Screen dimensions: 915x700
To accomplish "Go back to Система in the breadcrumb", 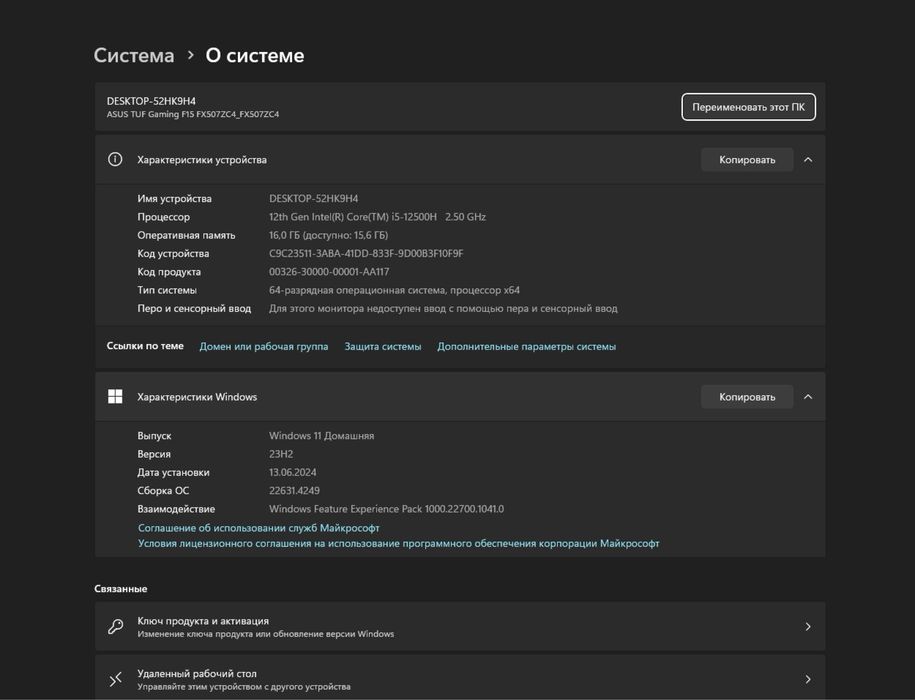I will (x=134, y=55).
